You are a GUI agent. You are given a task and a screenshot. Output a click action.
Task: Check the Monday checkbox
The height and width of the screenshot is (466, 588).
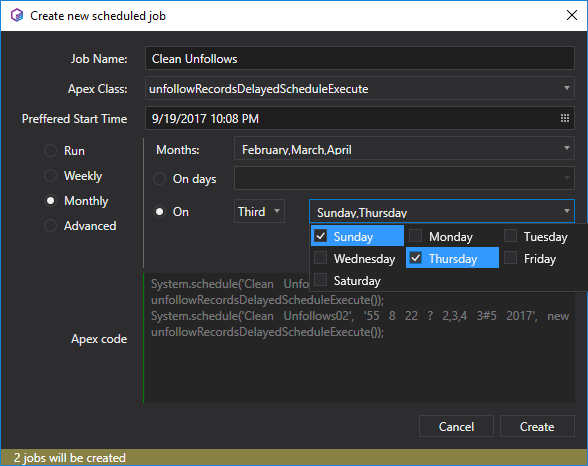pyautogui.click(x=416, y=236)
